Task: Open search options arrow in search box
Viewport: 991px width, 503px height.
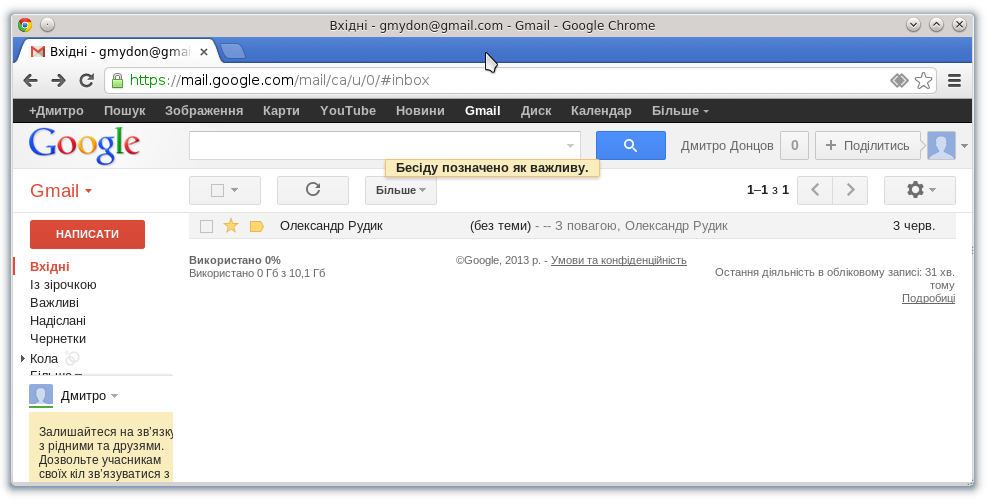Action: click(x=570, y=145)
